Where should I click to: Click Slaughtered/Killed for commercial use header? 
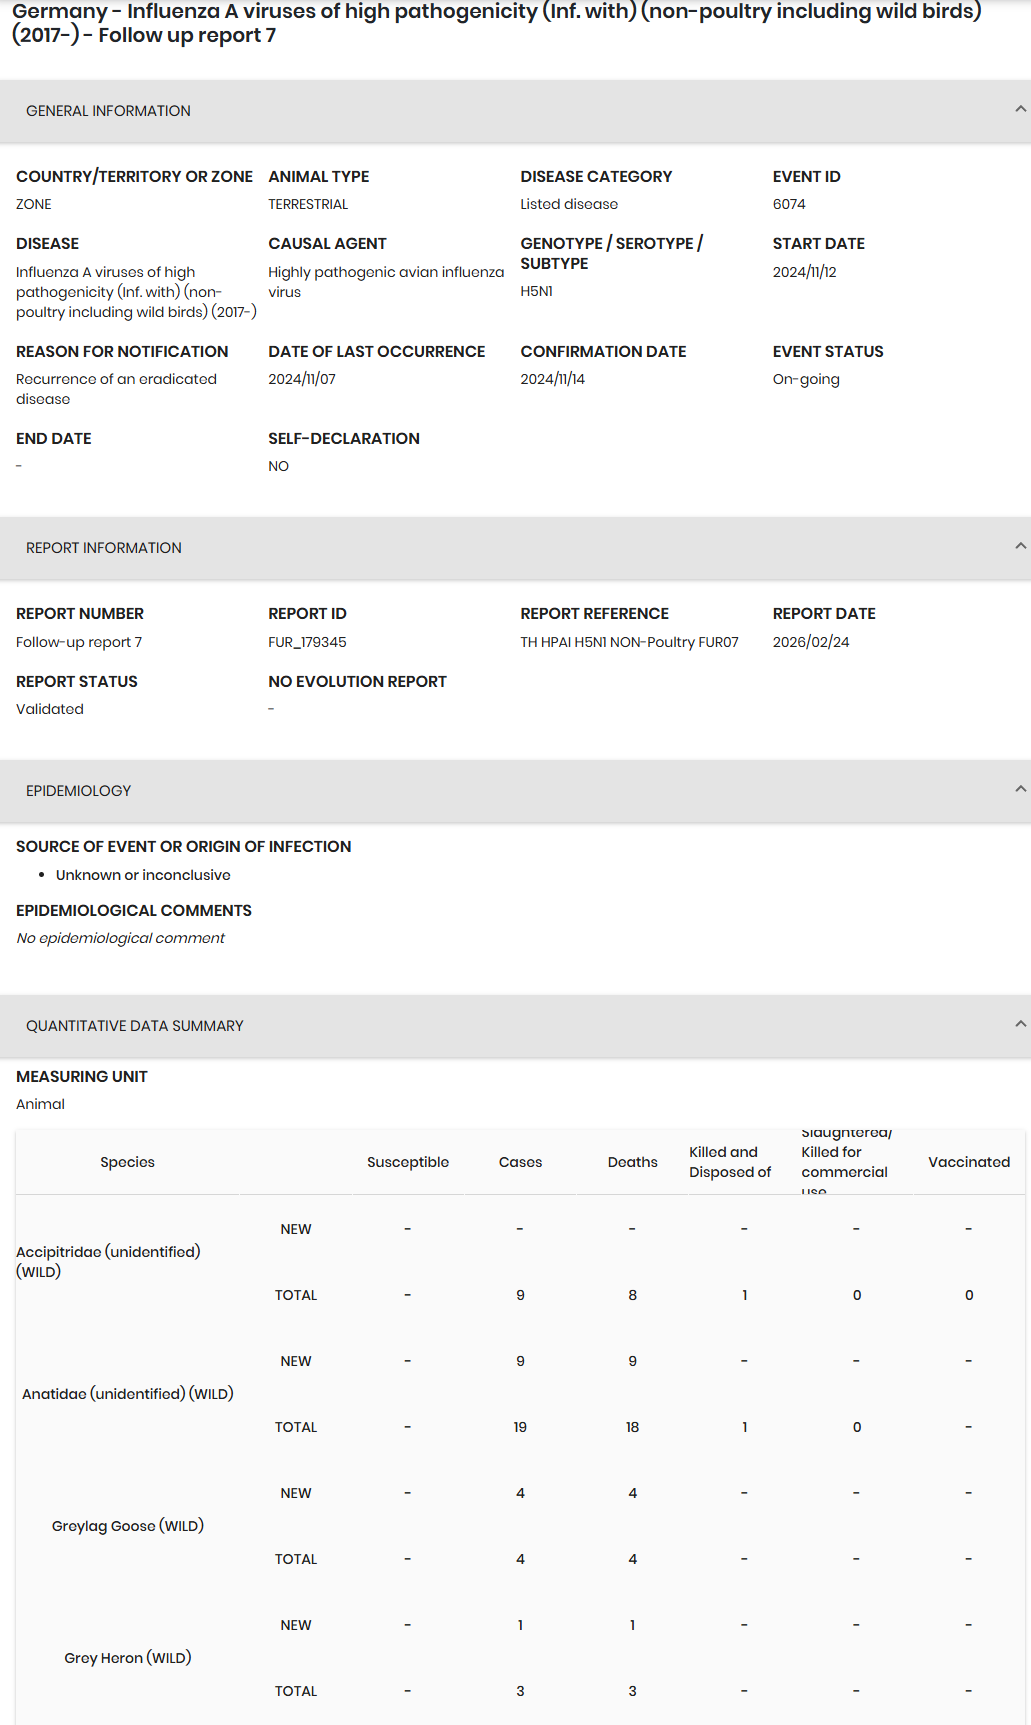point(845,1162)
